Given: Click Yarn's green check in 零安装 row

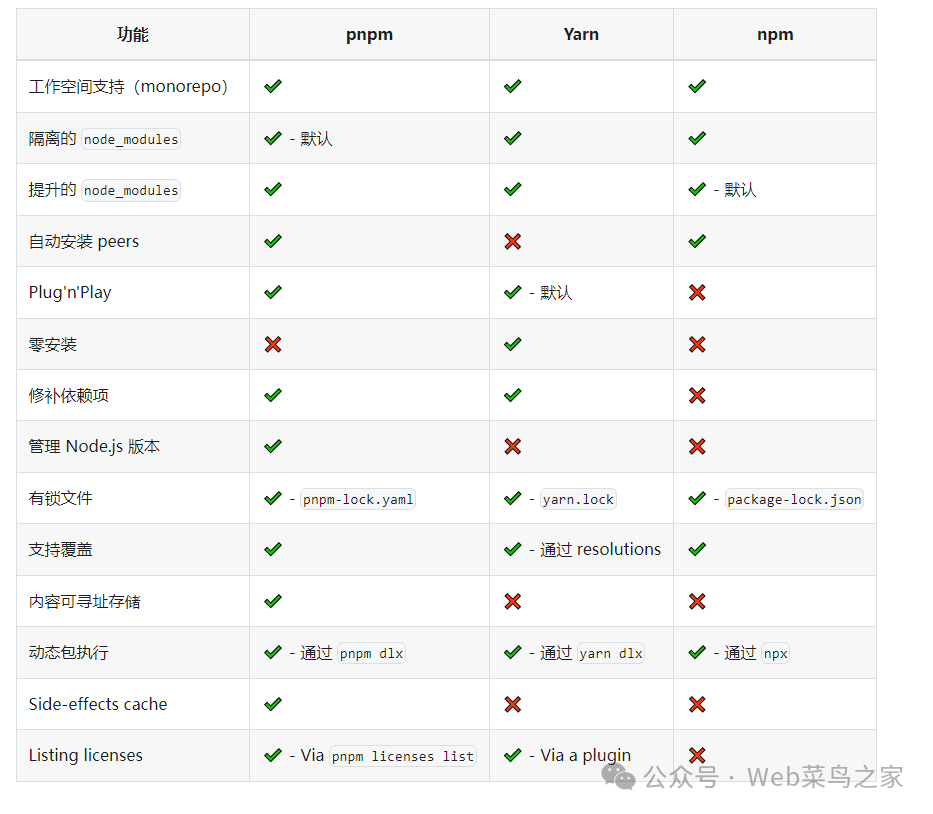Looking at the screenshot, I should 512,345.
